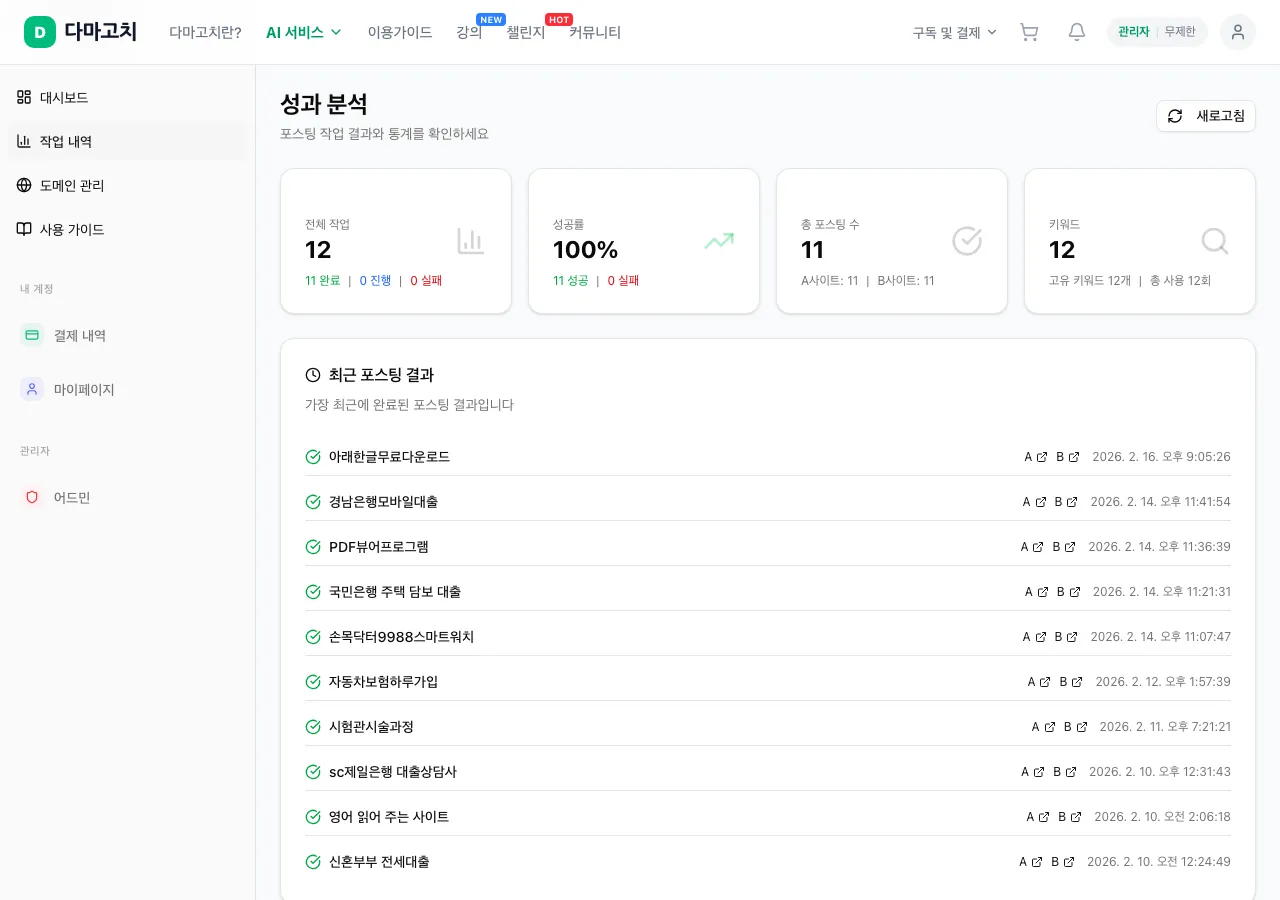Screen dimensions: 1280x900
Task: Click the green D logo icon
Action: point(40,32)
